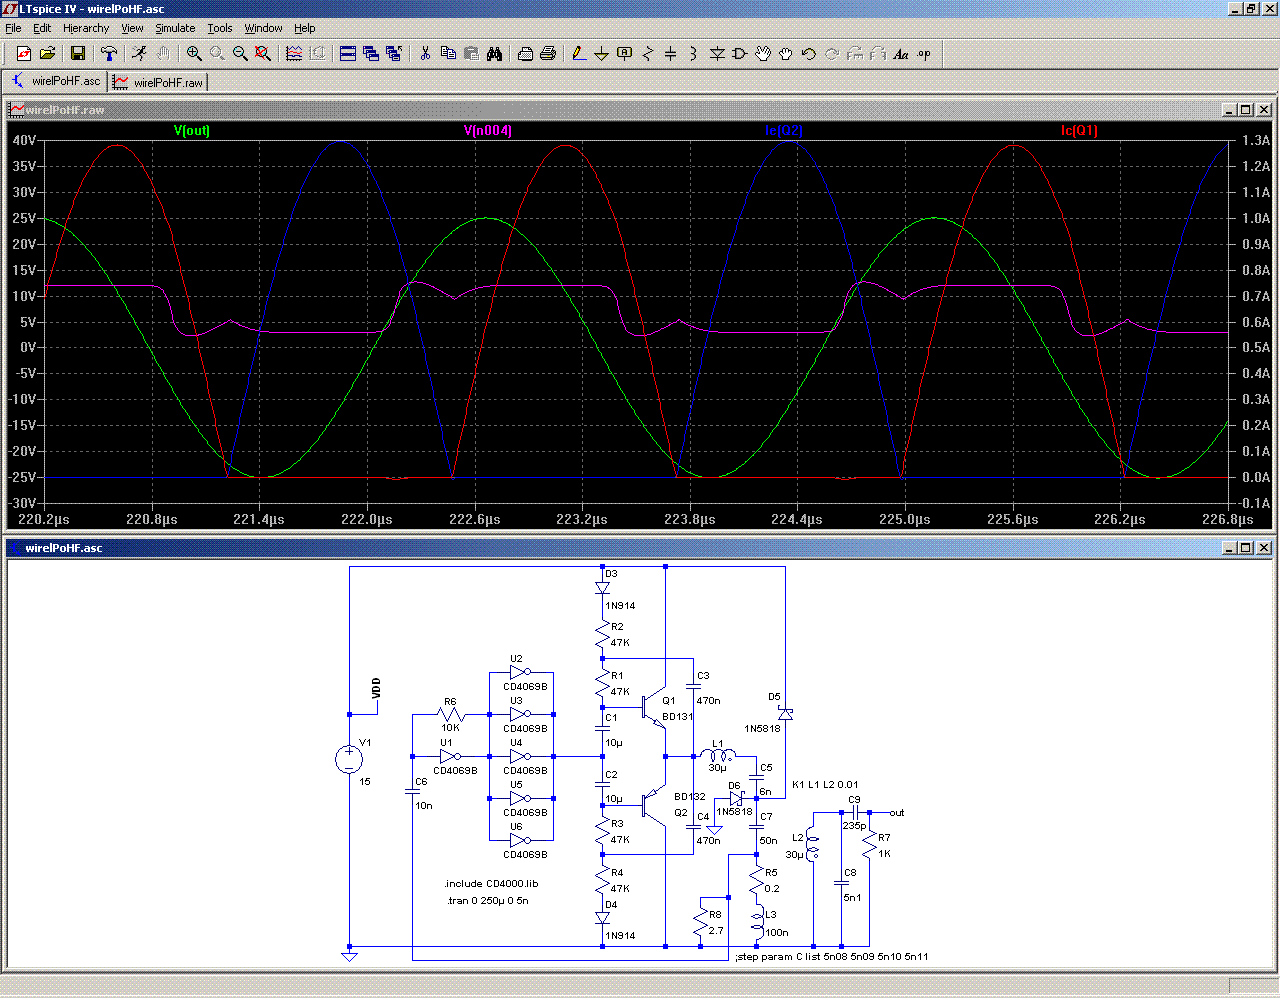Select the Draw Wire pencil tool

pyautogui.click(x=578, y=54)
